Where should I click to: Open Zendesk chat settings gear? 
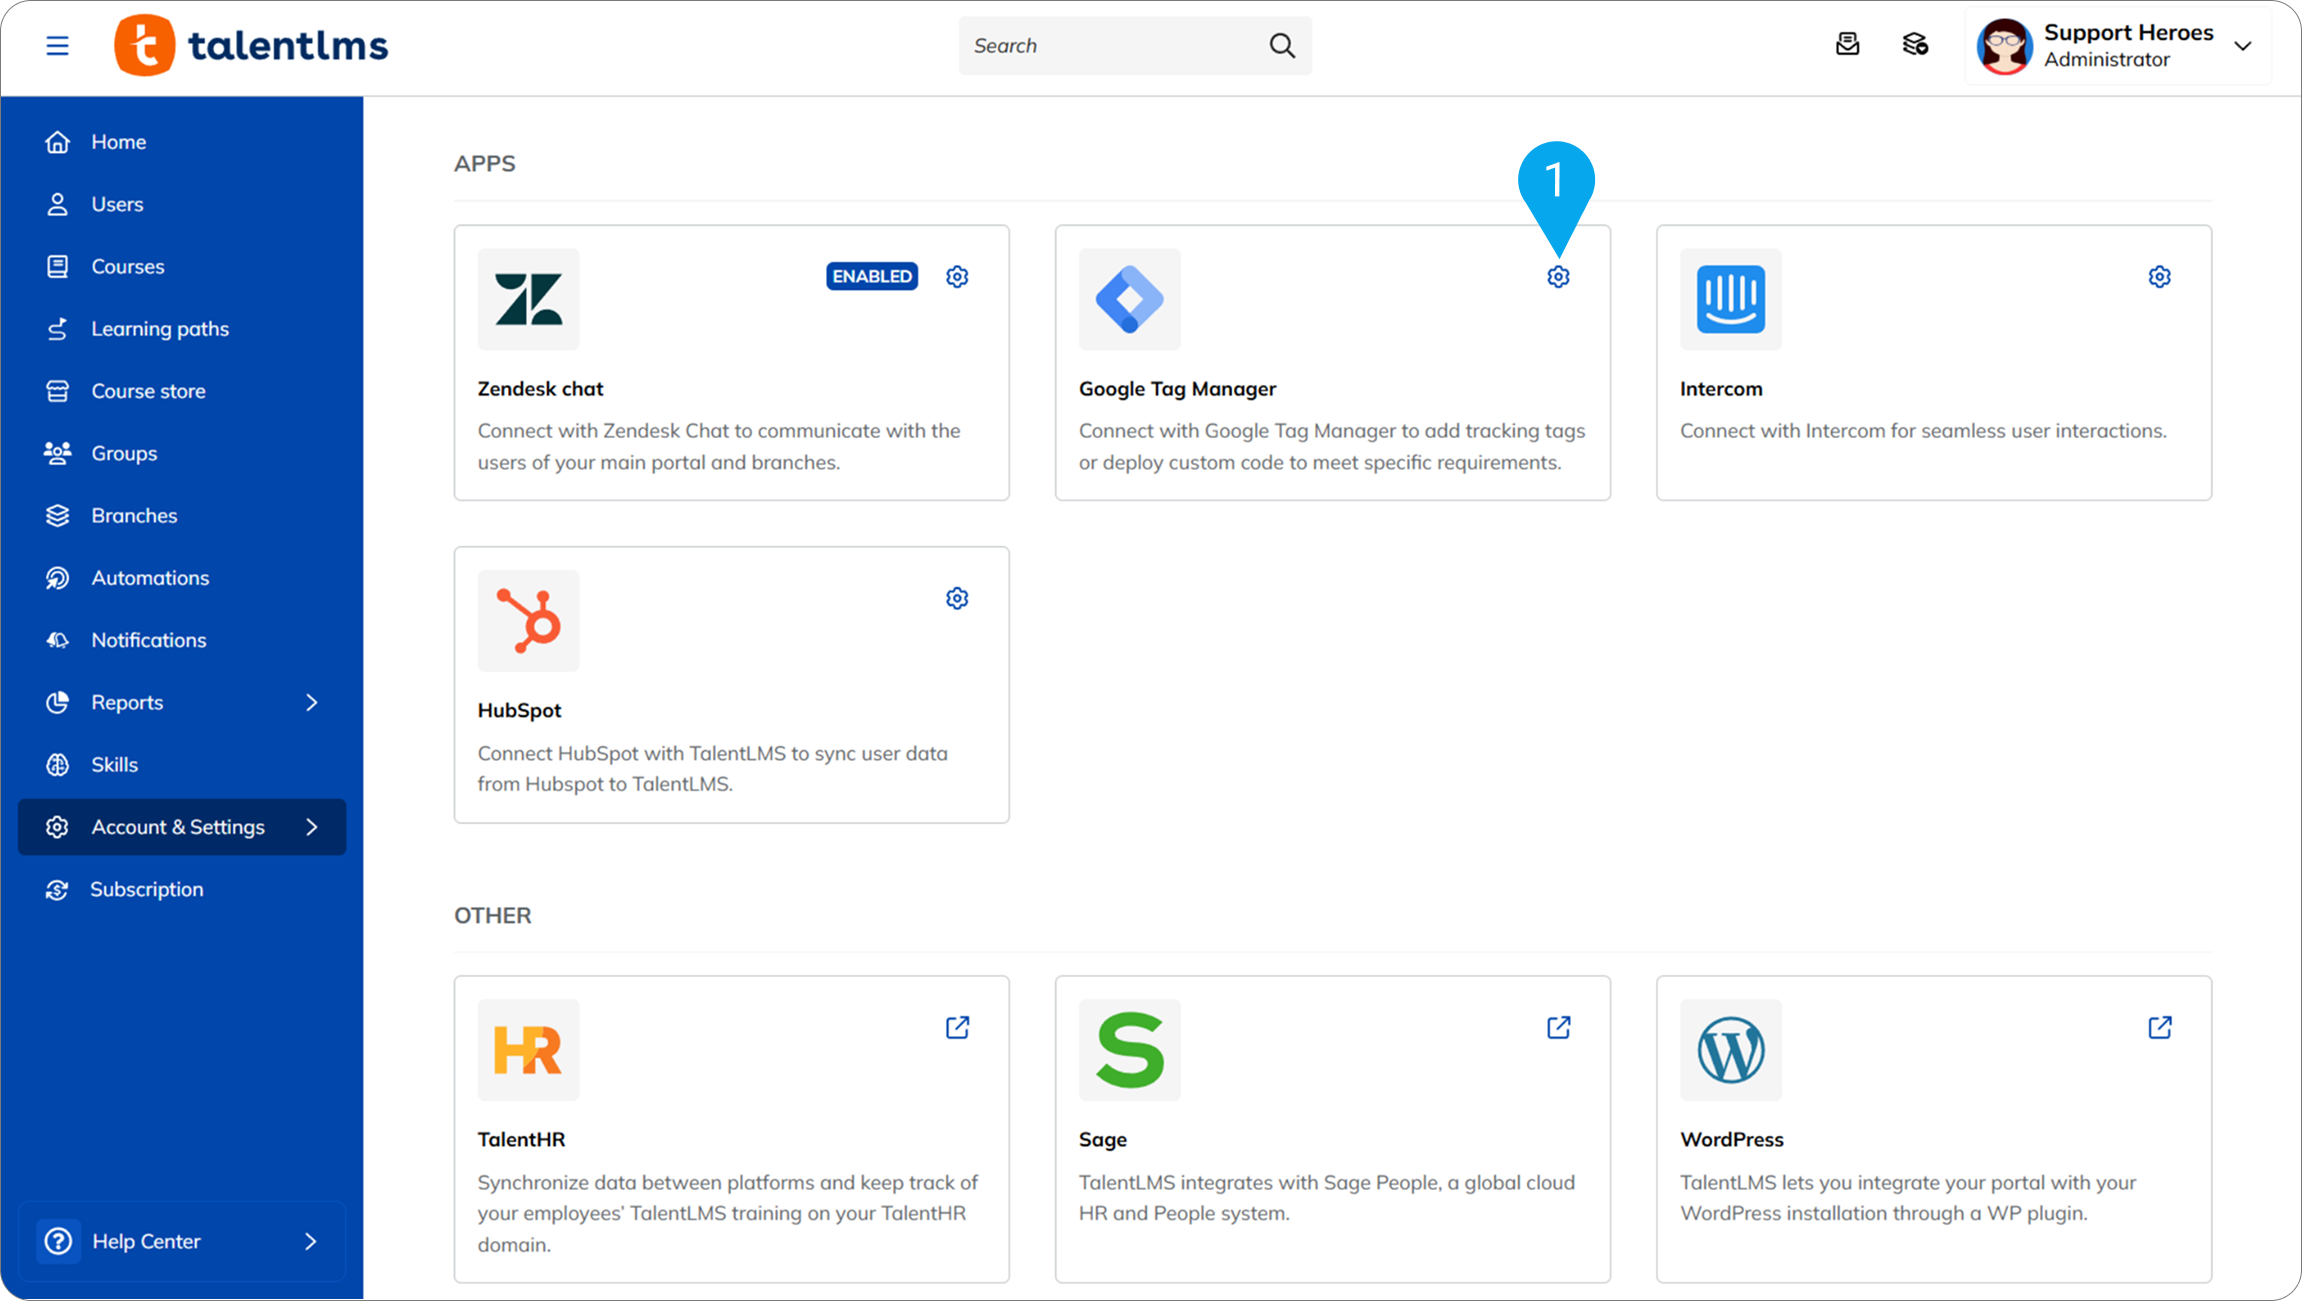pos(957,277)
